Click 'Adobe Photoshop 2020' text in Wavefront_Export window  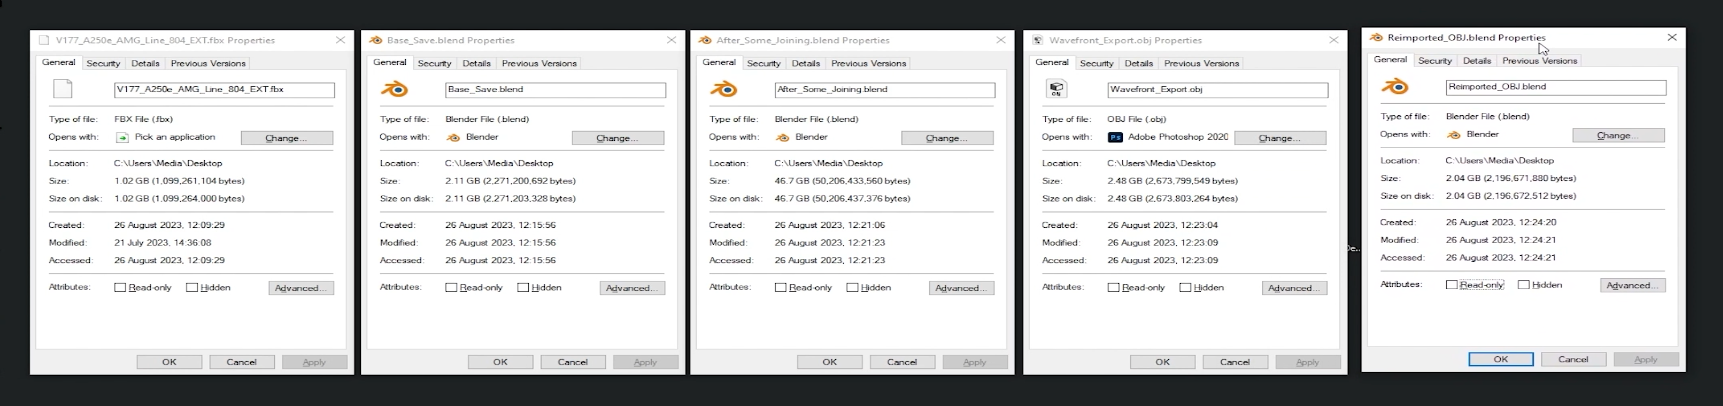(x=1178, y=137)
